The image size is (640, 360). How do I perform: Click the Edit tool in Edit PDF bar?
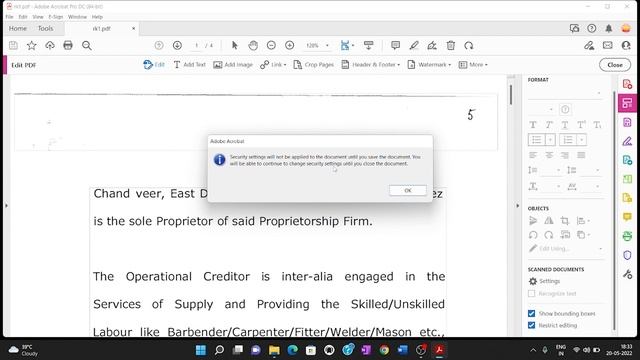pyautogui.click(x=154, y=64)
